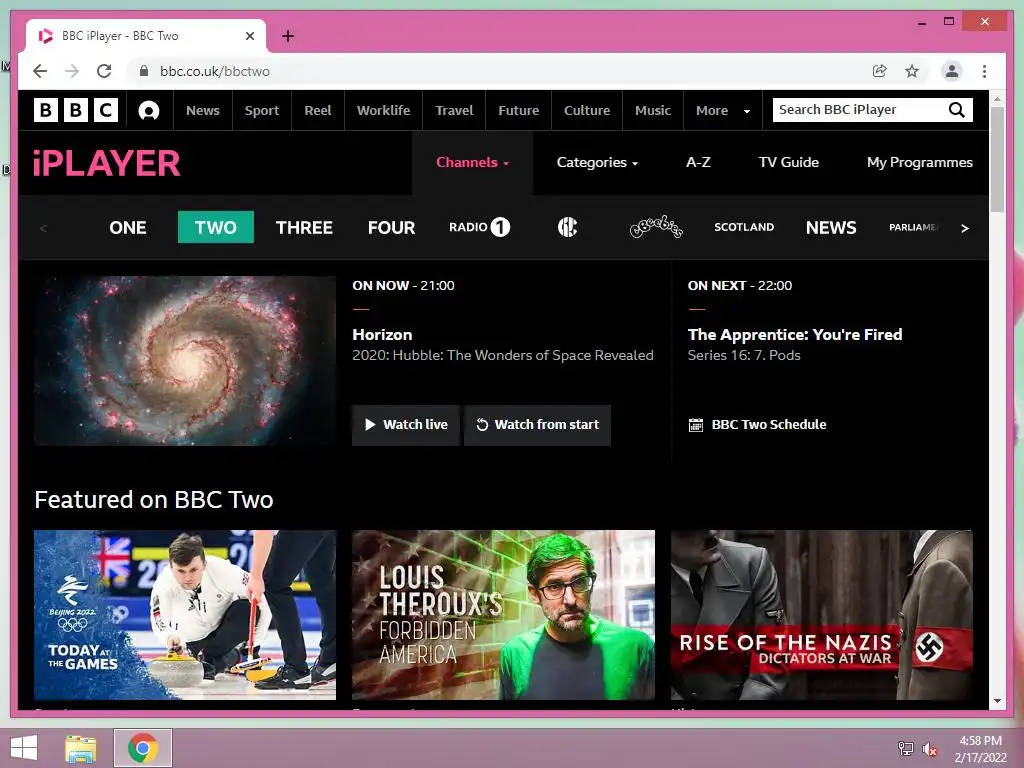Screen dimensions: 1024x768
Task: Select the CBeebies channel logo
Action: click(656, 227)
